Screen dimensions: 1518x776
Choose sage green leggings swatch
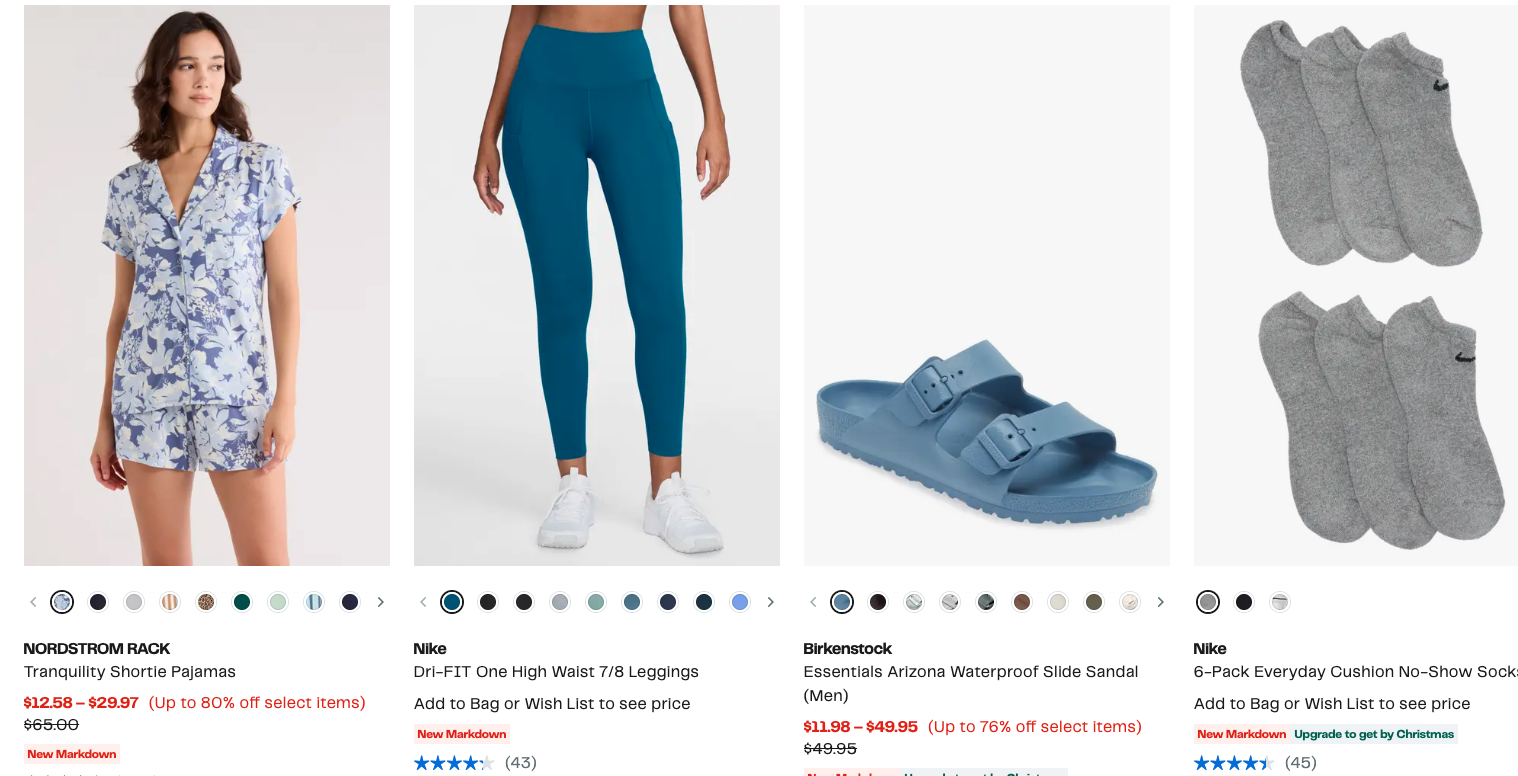tap(596, 602)
